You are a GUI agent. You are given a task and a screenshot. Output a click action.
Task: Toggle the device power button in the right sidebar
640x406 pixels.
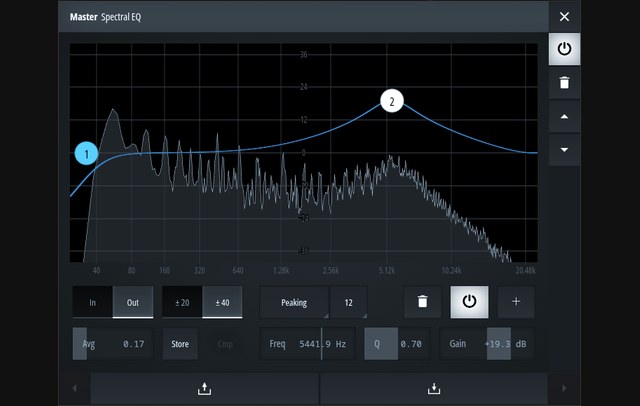pyautogui.click(x=564, y=49)
